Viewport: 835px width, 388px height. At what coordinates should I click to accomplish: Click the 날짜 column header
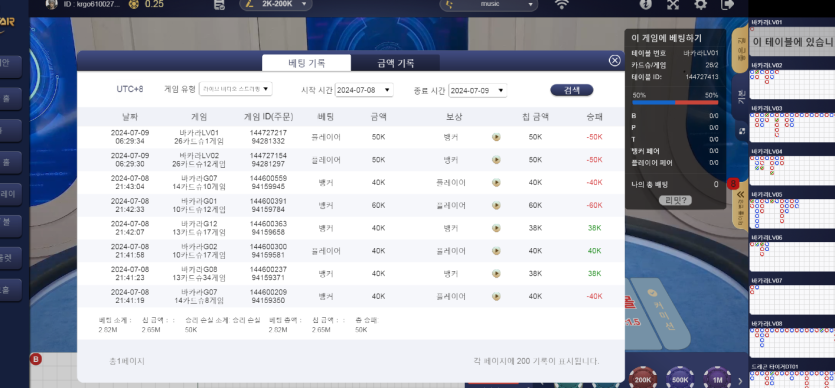tap(130, 117)
